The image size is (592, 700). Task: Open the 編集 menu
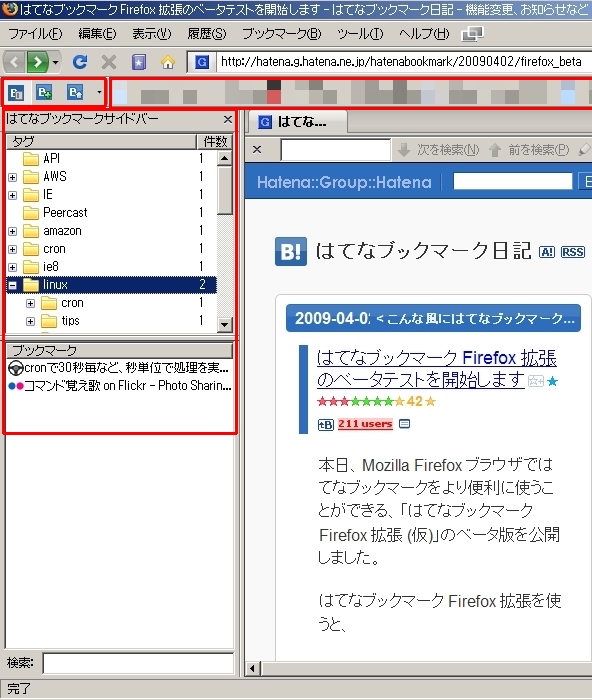(x=97, y=34)
